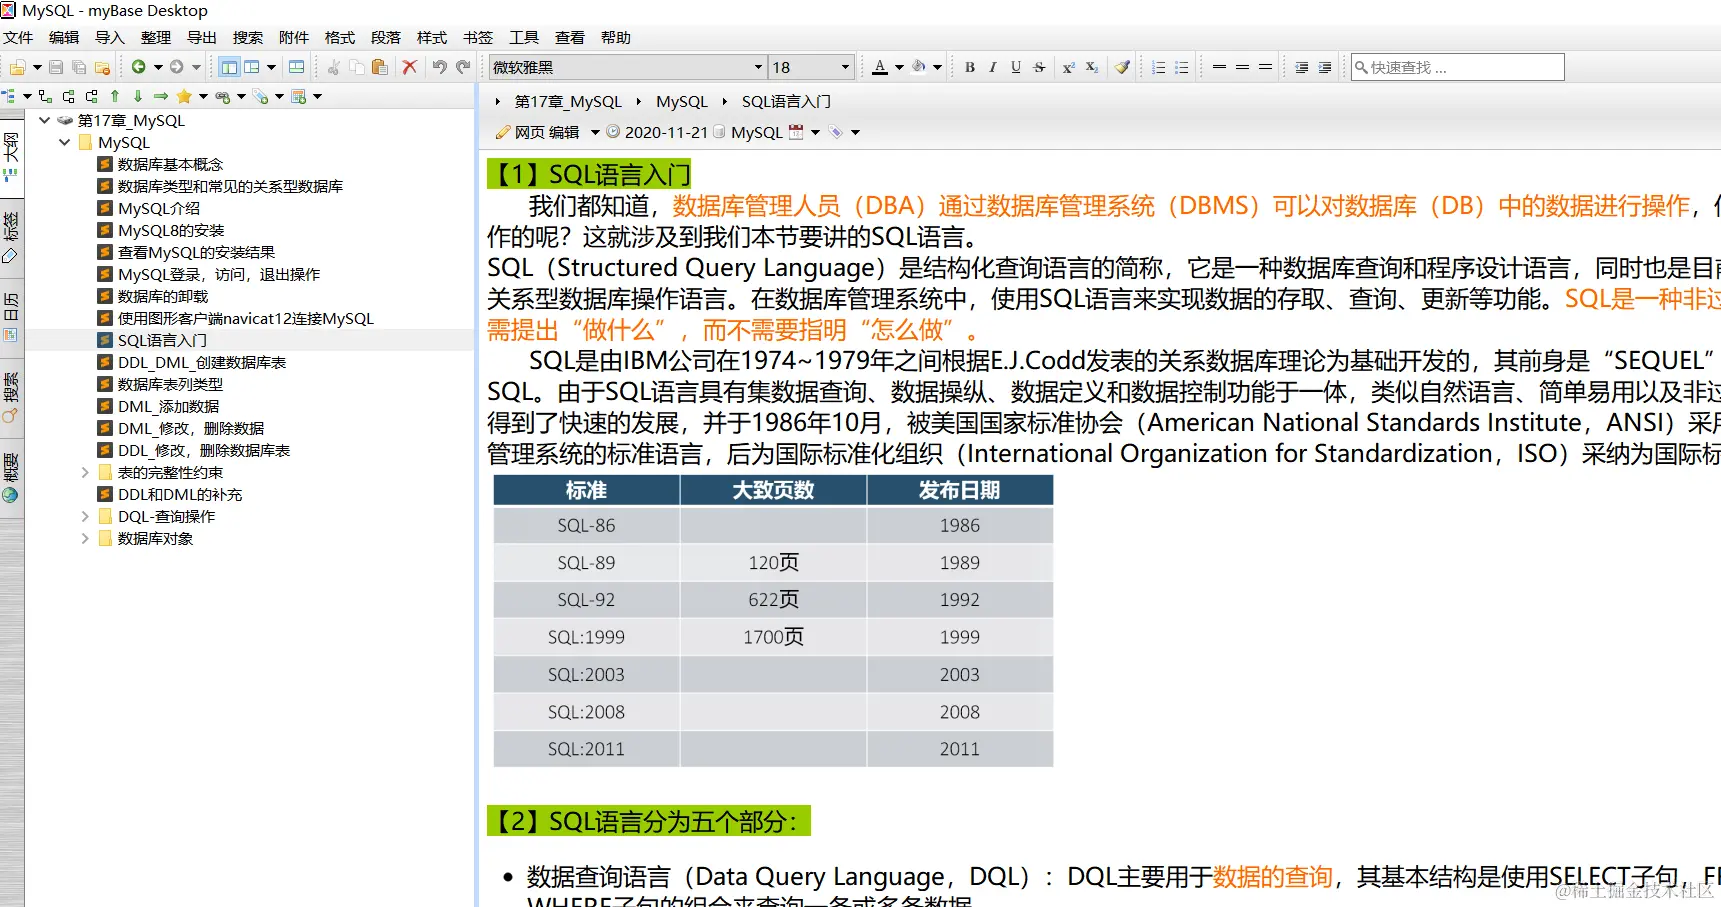
Task: Click inside the 快速查找 search field
Action: (1457, 67)
